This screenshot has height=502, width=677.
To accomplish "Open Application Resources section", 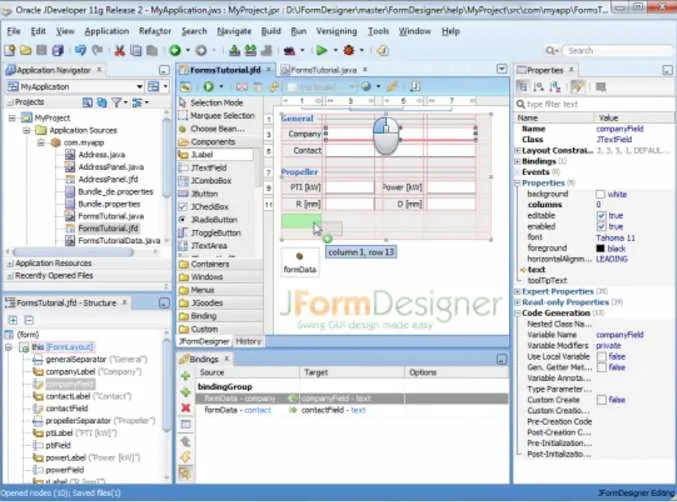I will pos(54,263).
